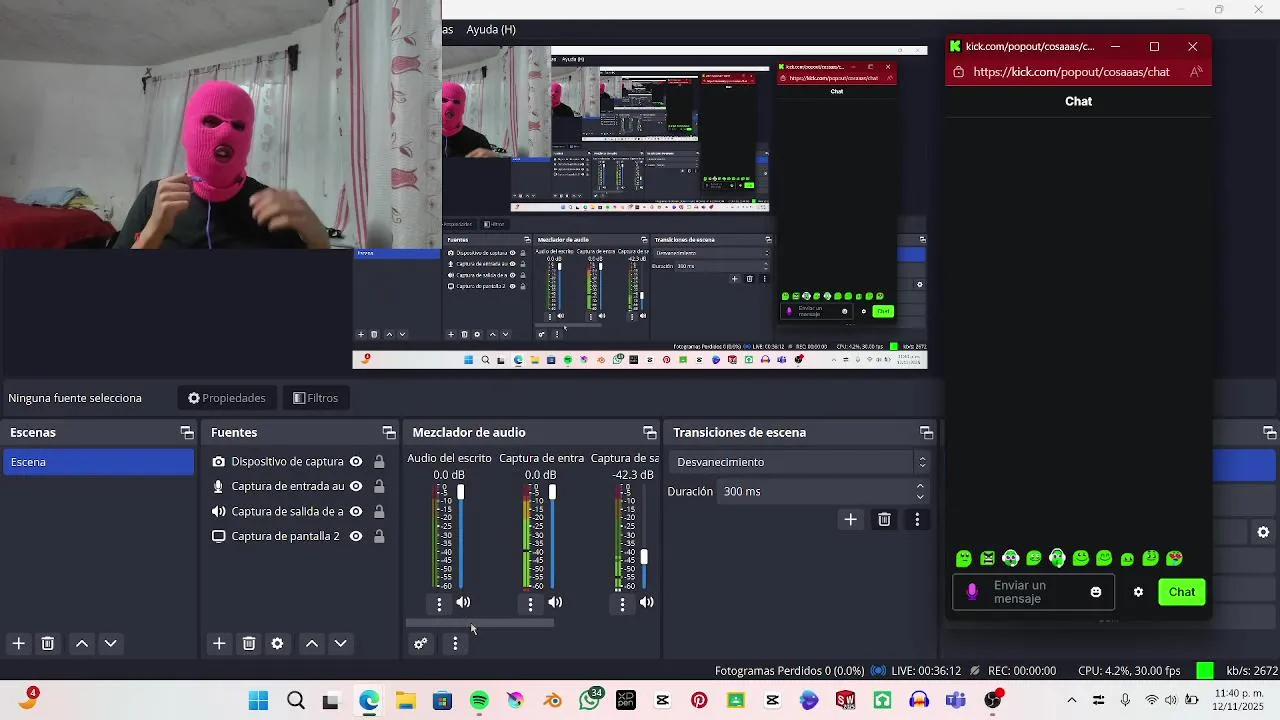Image resolution: width=1280 pixels, height=720 pixels.
Task: Click the audio mixer horizontal scrollbar
Action: click(x=479, y=623)
